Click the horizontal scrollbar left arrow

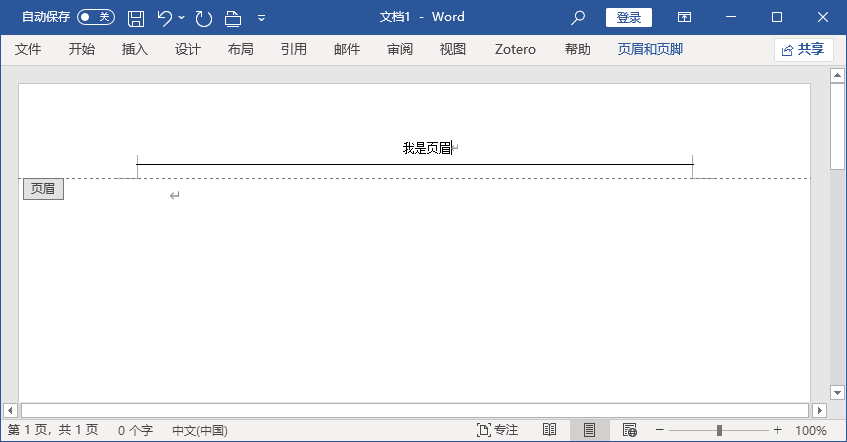click(10, 410)
